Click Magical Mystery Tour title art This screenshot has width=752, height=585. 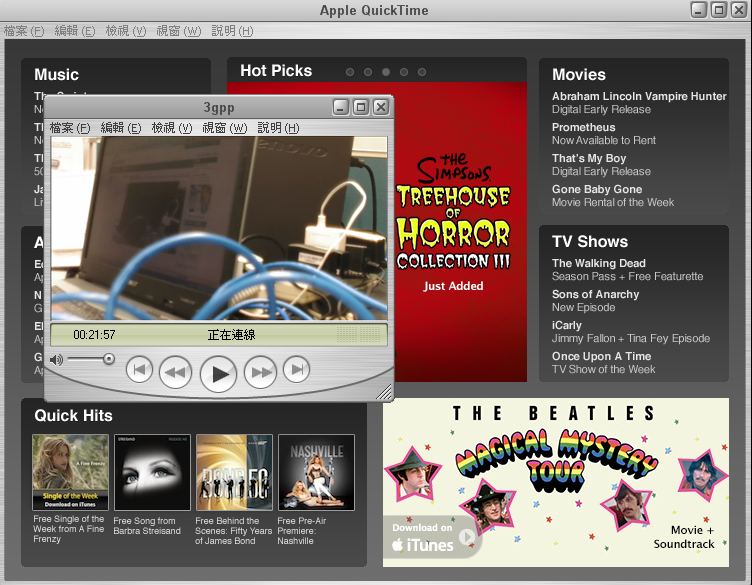tap(556, 460)
